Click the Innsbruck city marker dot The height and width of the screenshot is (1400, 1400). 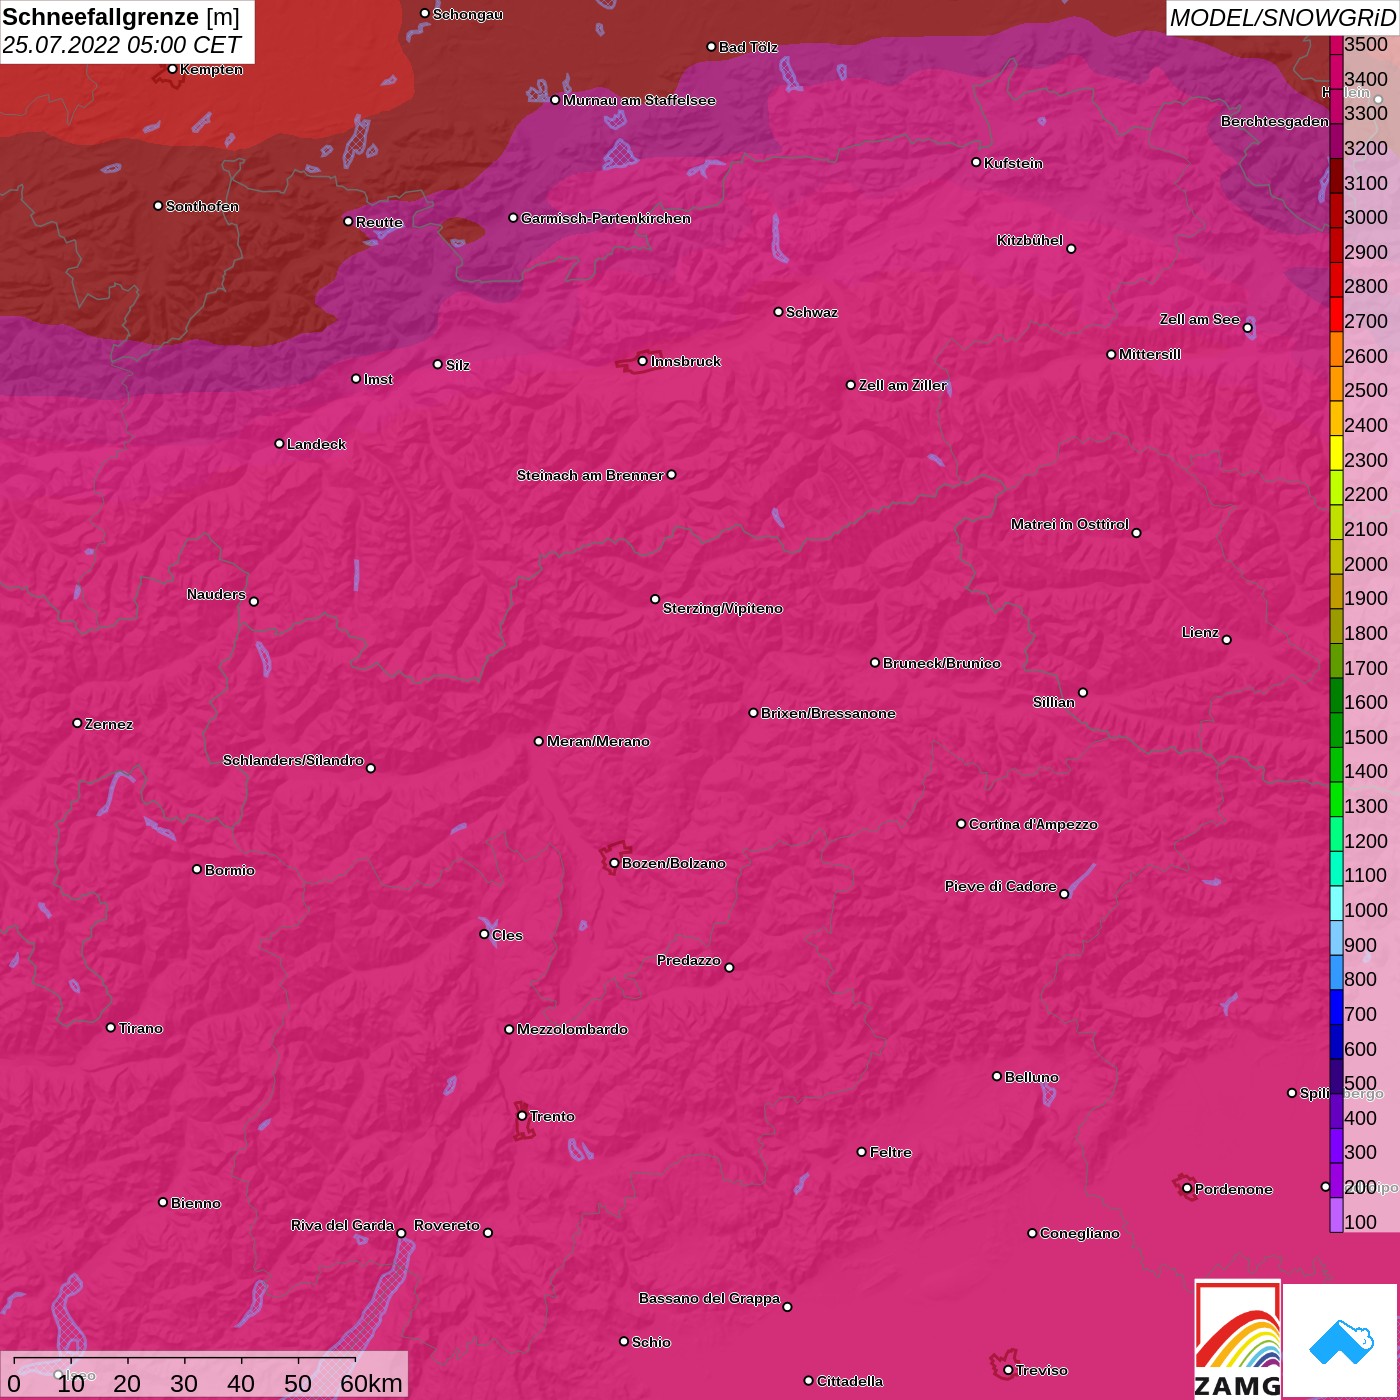[x=642, y=361]
